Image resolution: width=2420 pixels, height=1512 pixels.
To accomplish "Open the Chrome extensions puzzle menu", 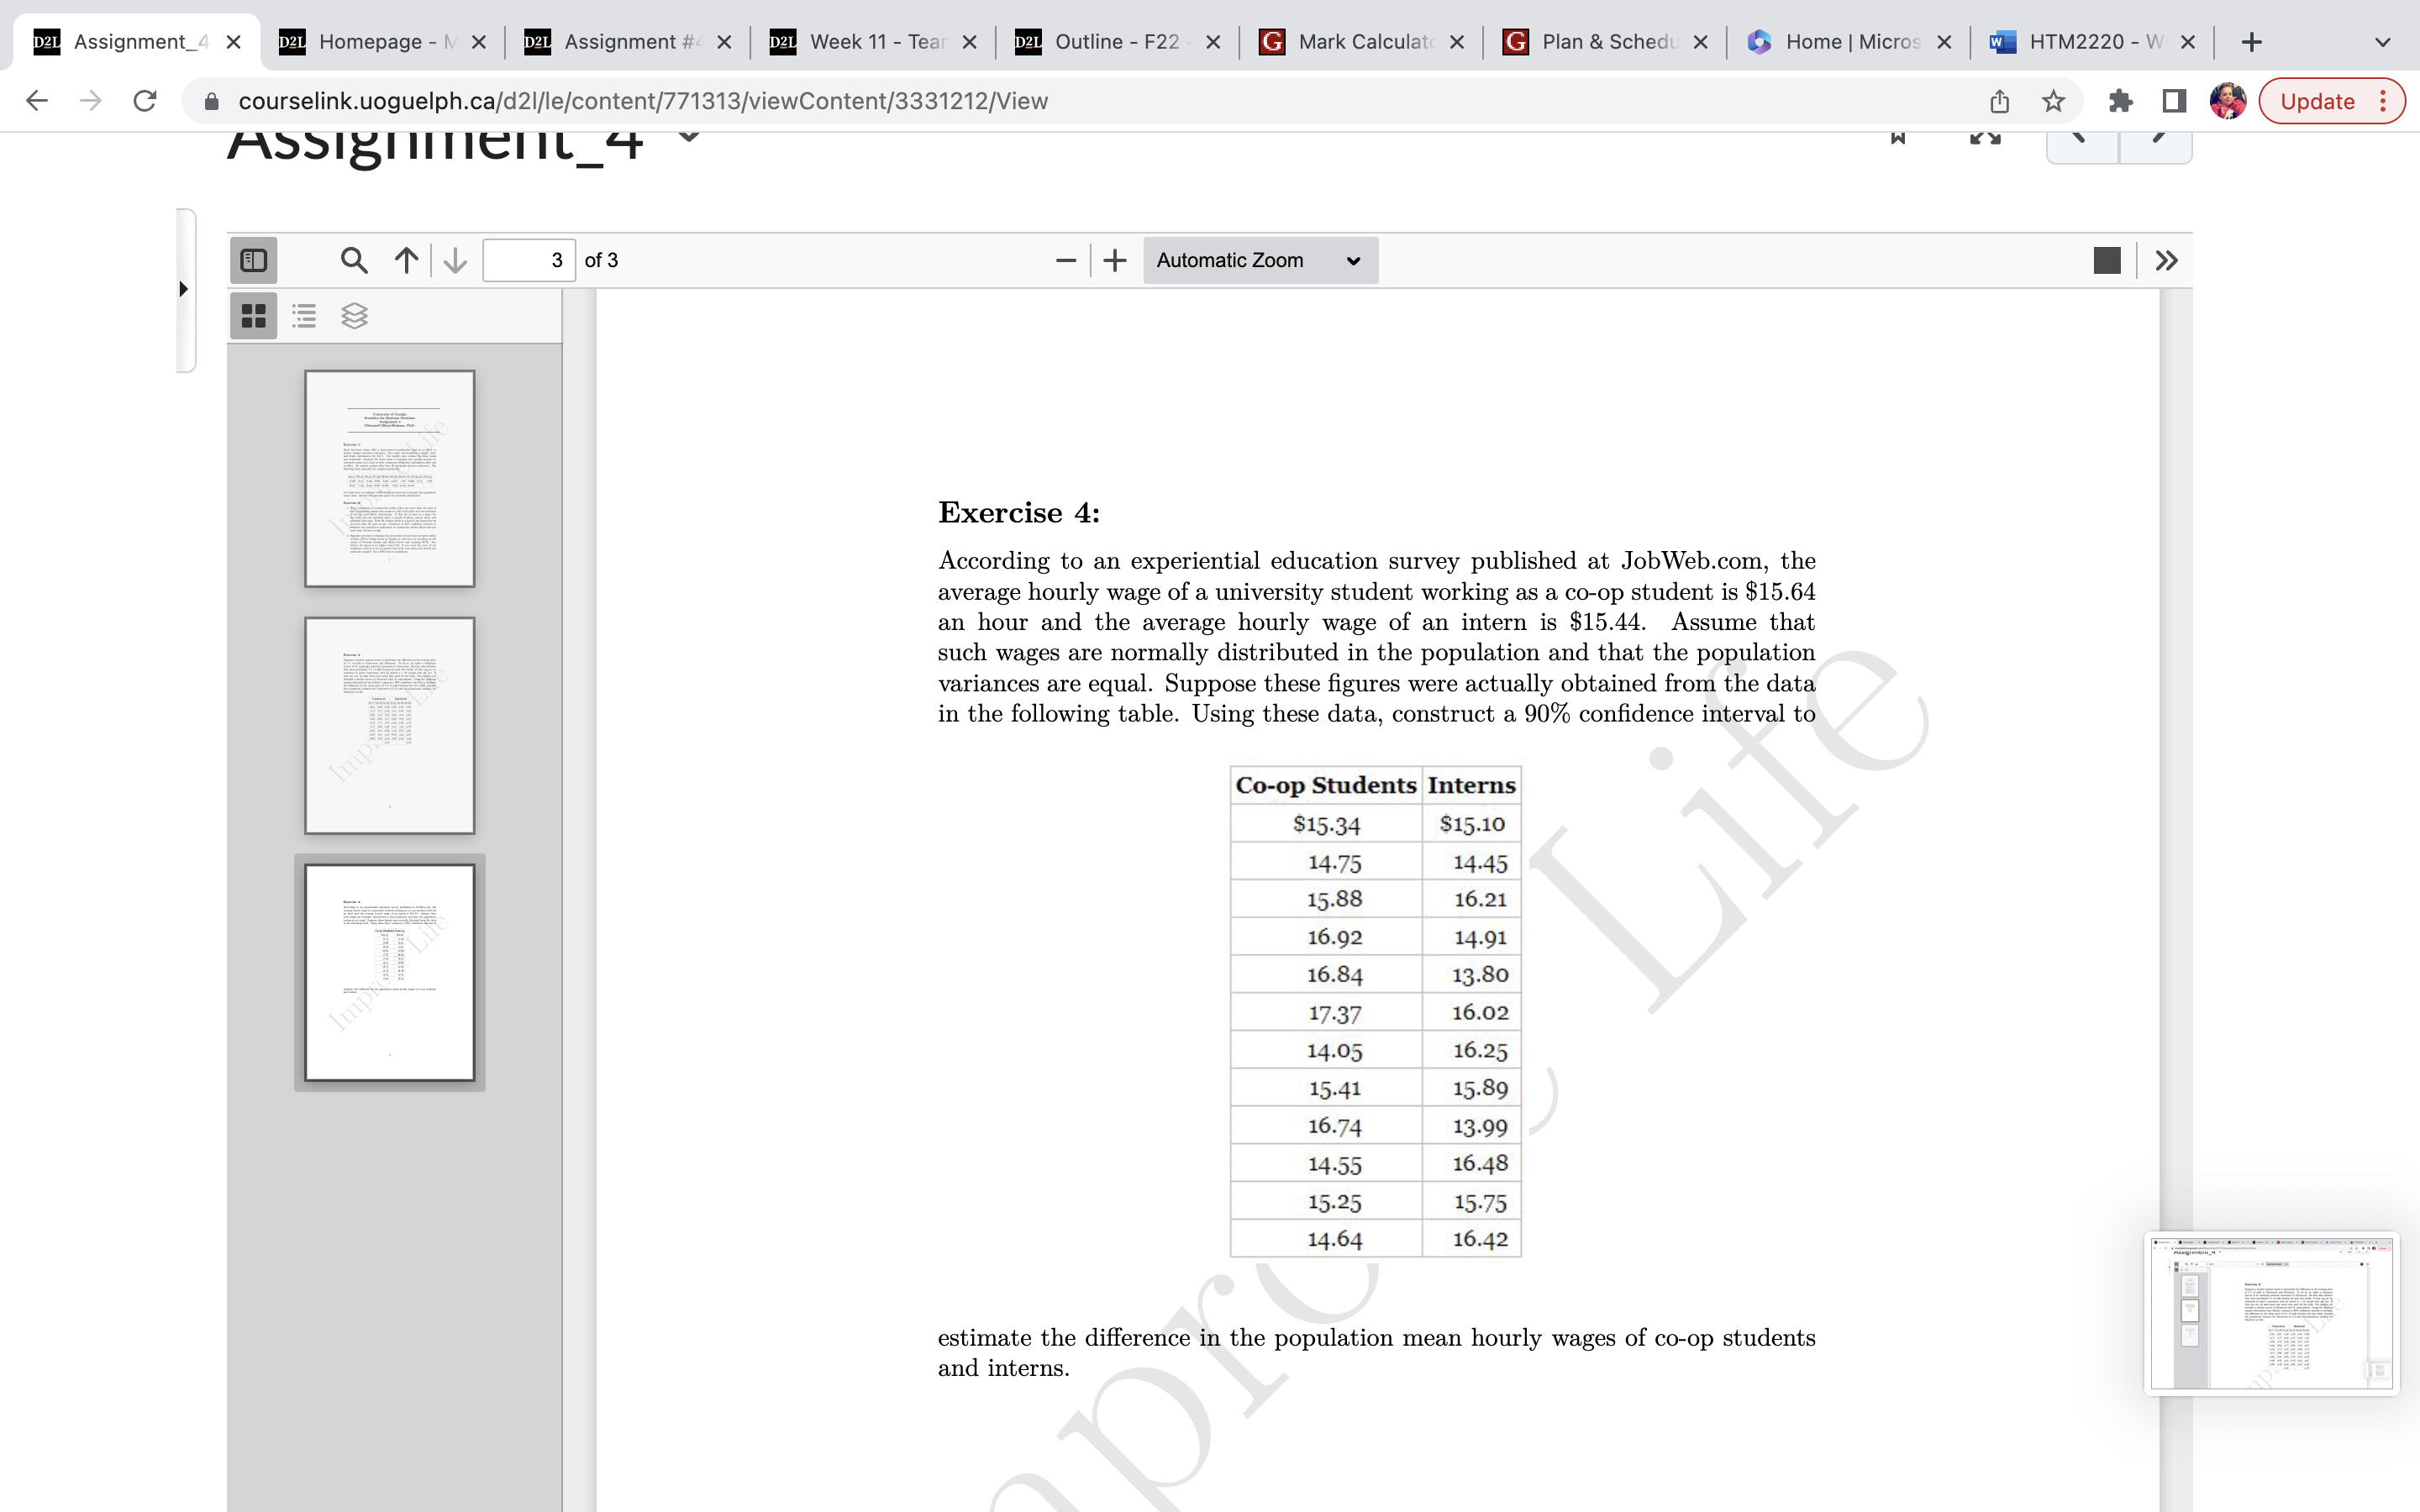I will click(2121, 100).
